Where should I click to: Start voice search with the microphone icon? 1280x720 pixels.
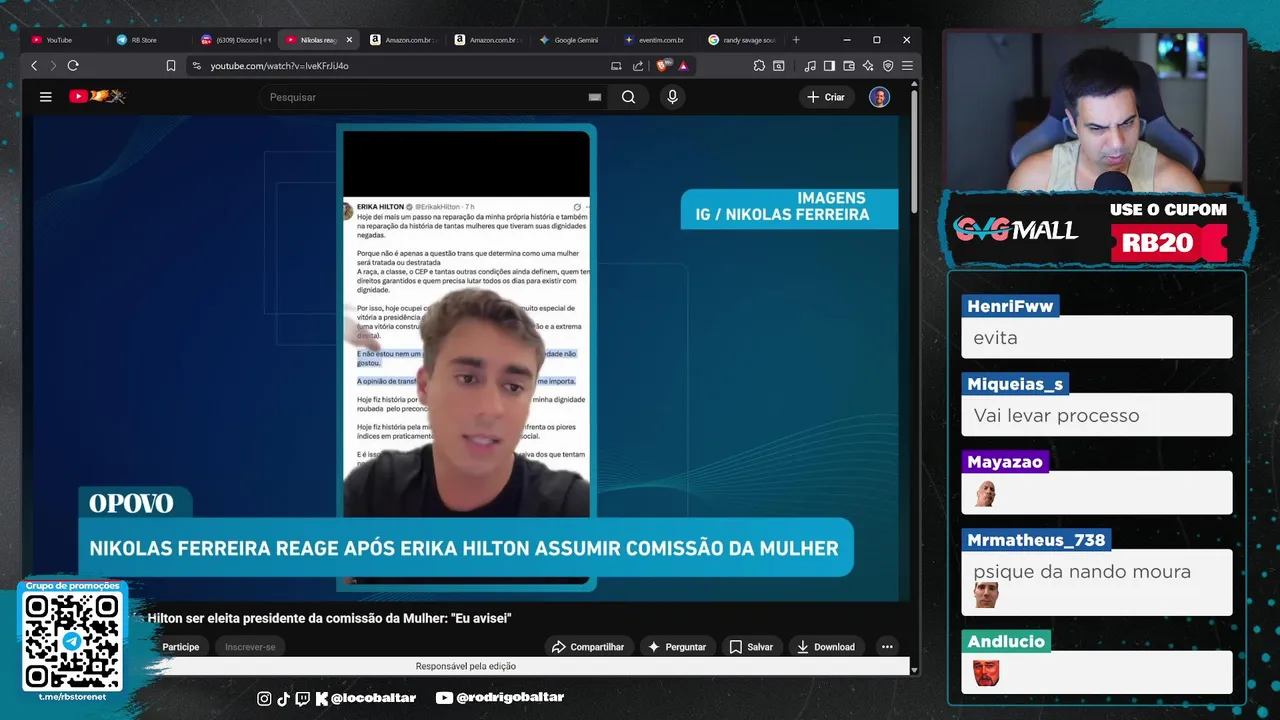coord(672,97)
